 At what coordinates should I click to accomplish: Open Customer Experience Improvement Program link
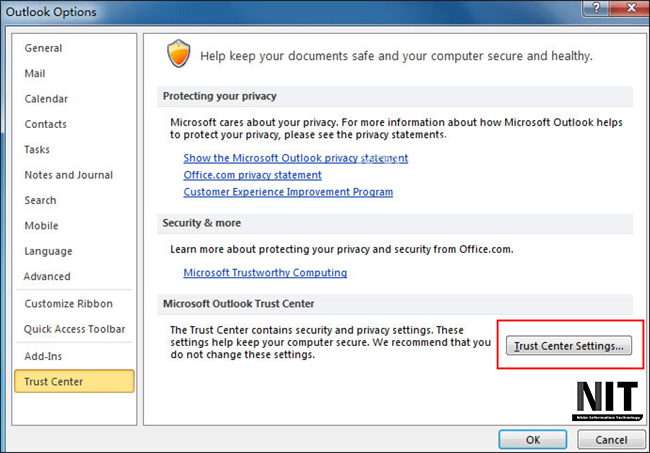[x=288, y=192]
